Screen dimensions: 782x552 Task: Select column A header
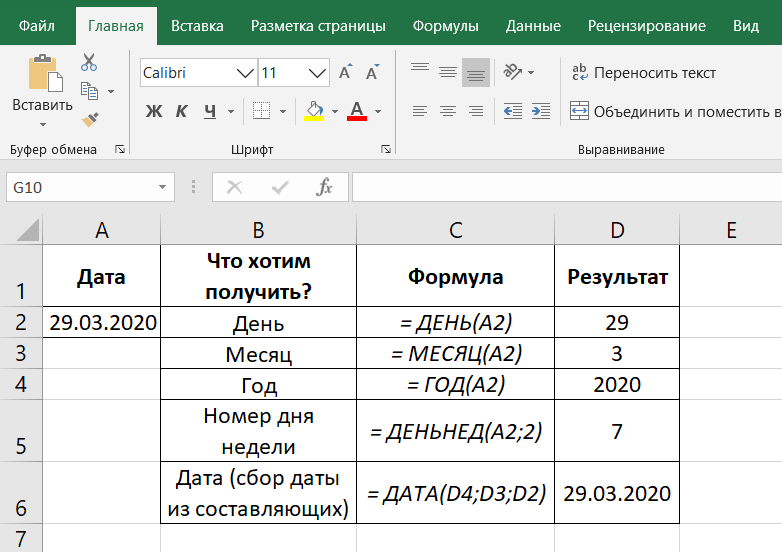[102, 230]
